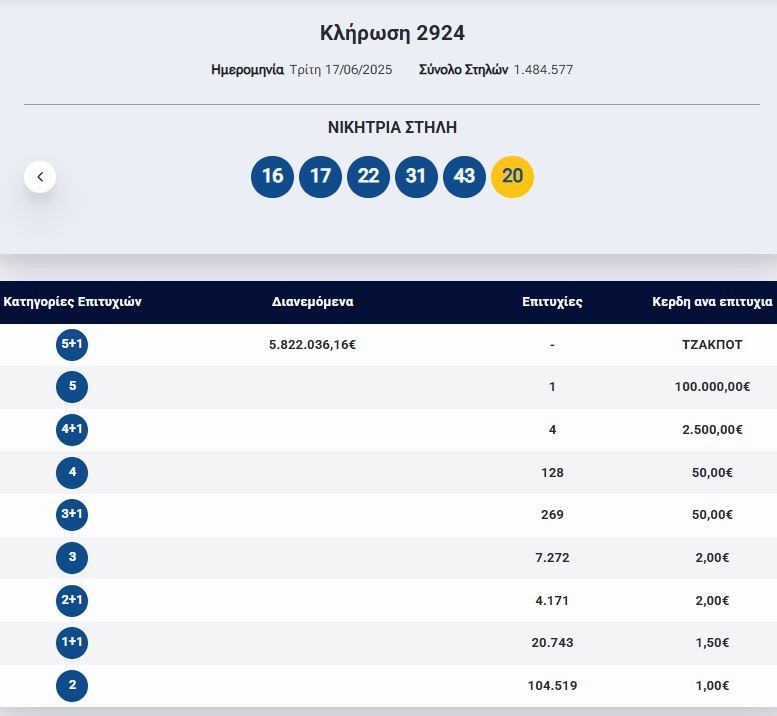Select the number 17 ball
This screenshot has height=716, width=777.
point(320,177)
